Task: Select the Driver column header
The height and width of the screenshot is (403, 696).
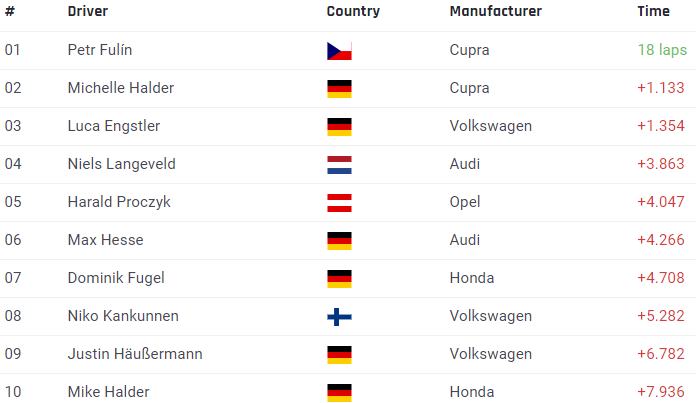Action: point(87,11)
